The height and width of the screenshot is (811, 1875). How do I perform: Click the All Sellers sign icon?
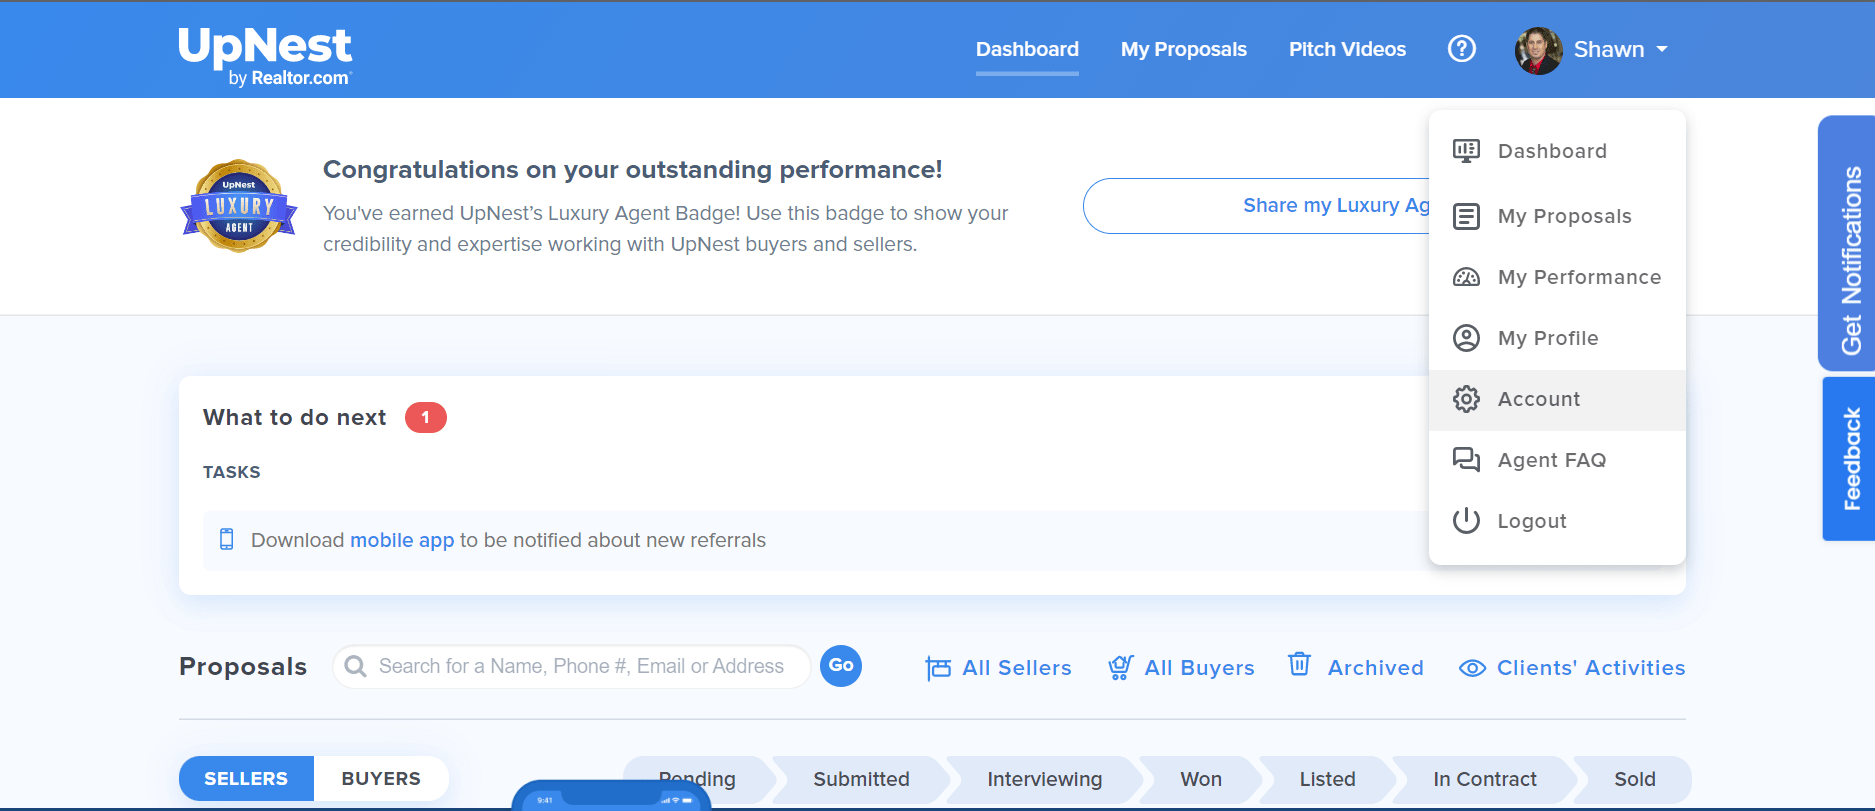point(938,668)
